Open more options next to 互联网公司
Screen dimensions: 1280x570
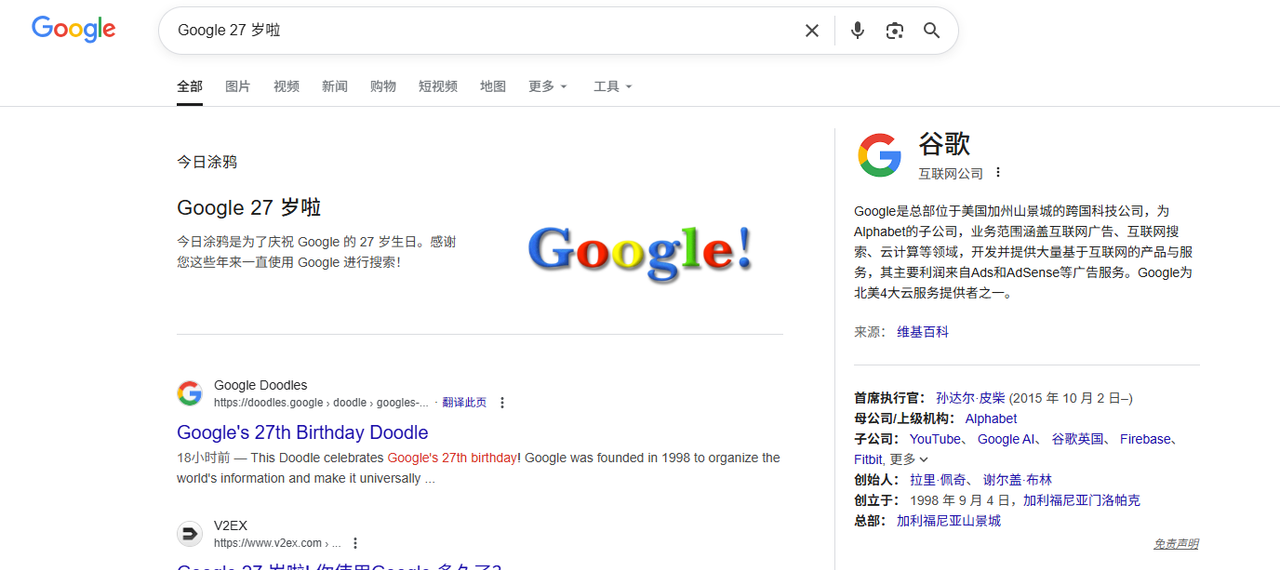tap(998, 173)
